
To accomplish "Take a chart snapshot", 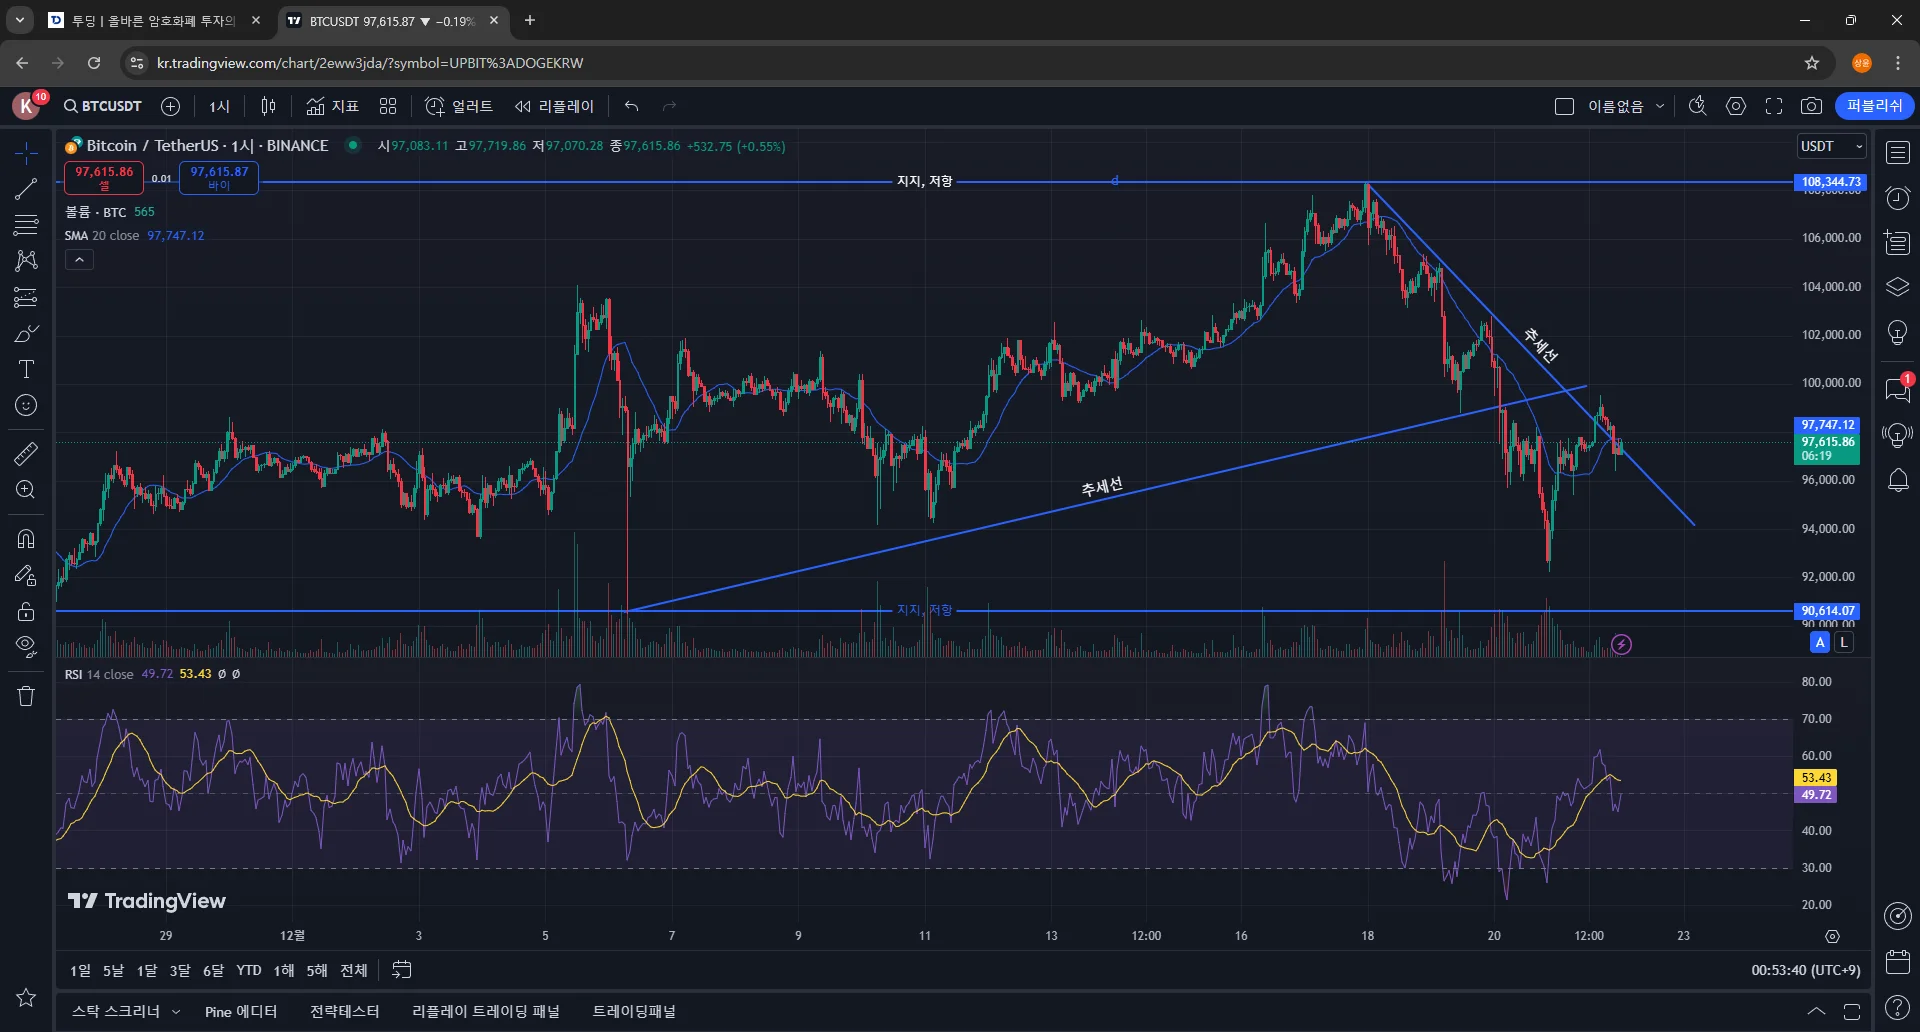I will (1811, 106).
